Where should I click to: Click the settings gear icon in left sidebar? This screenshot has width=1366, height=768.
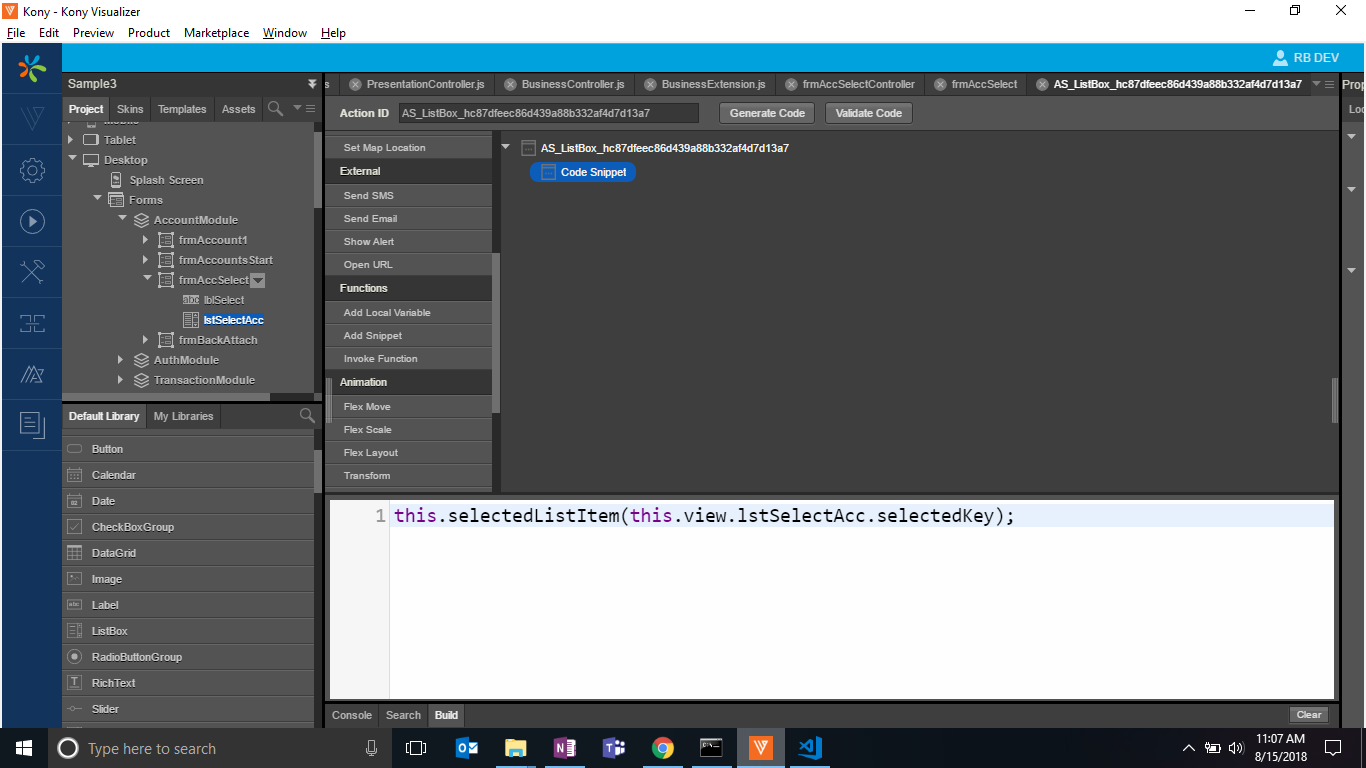pos(32,171)
